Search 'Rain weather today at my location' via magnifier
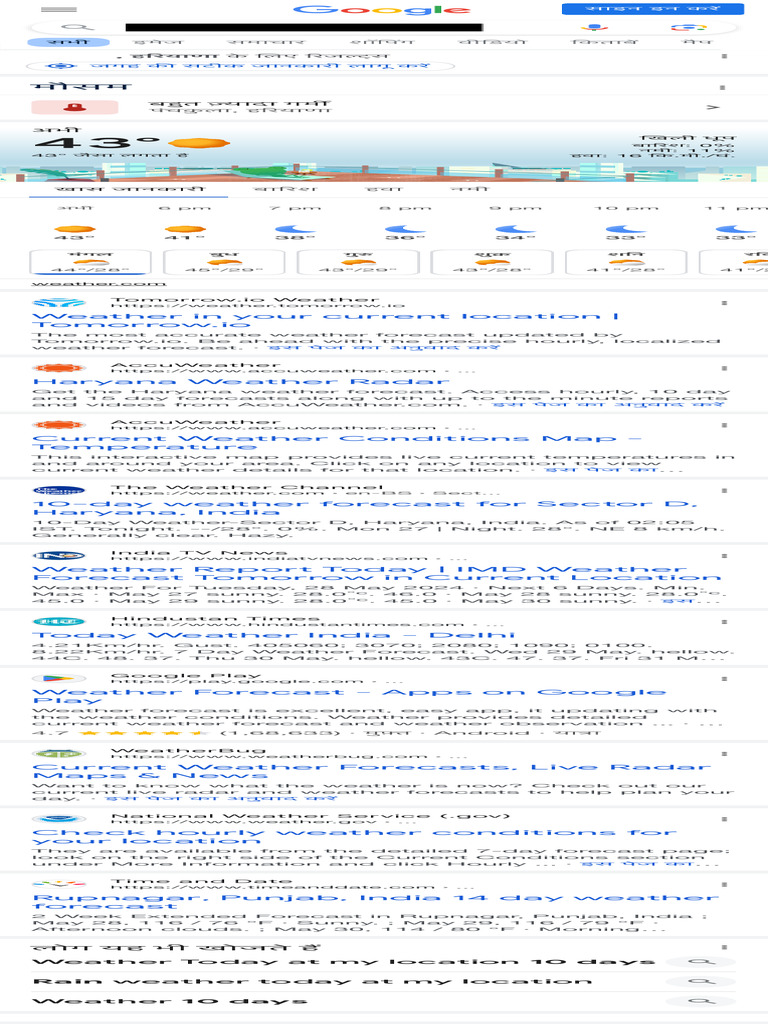 click(702, 982)
